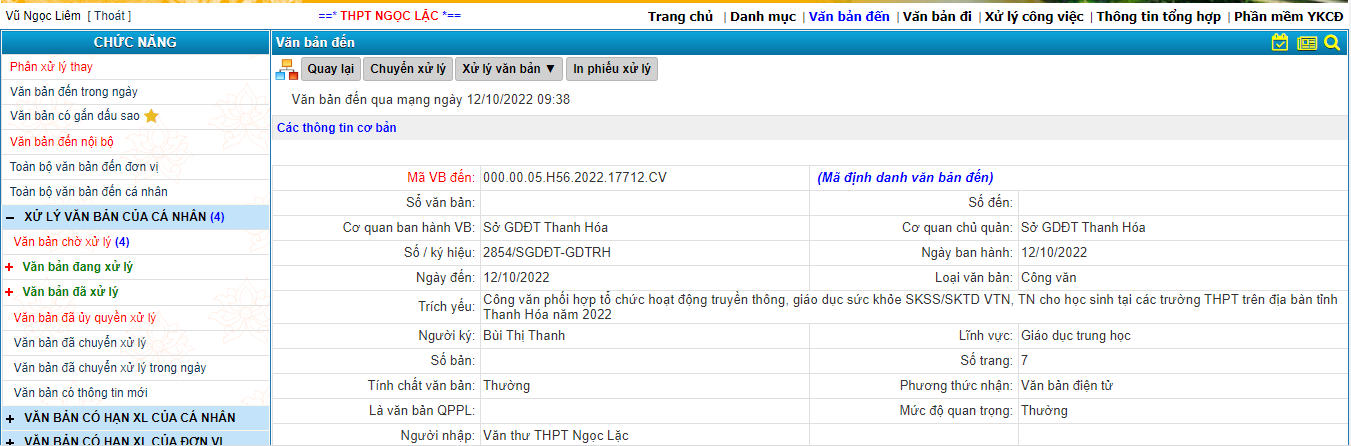Open the Xử lý văn bản dropdown
1351x446 pixels.
[508, 69]
